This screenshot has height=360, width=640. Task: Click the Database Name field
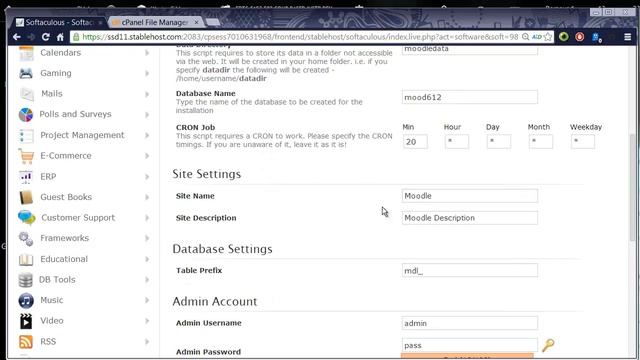(x=469, y=97)
